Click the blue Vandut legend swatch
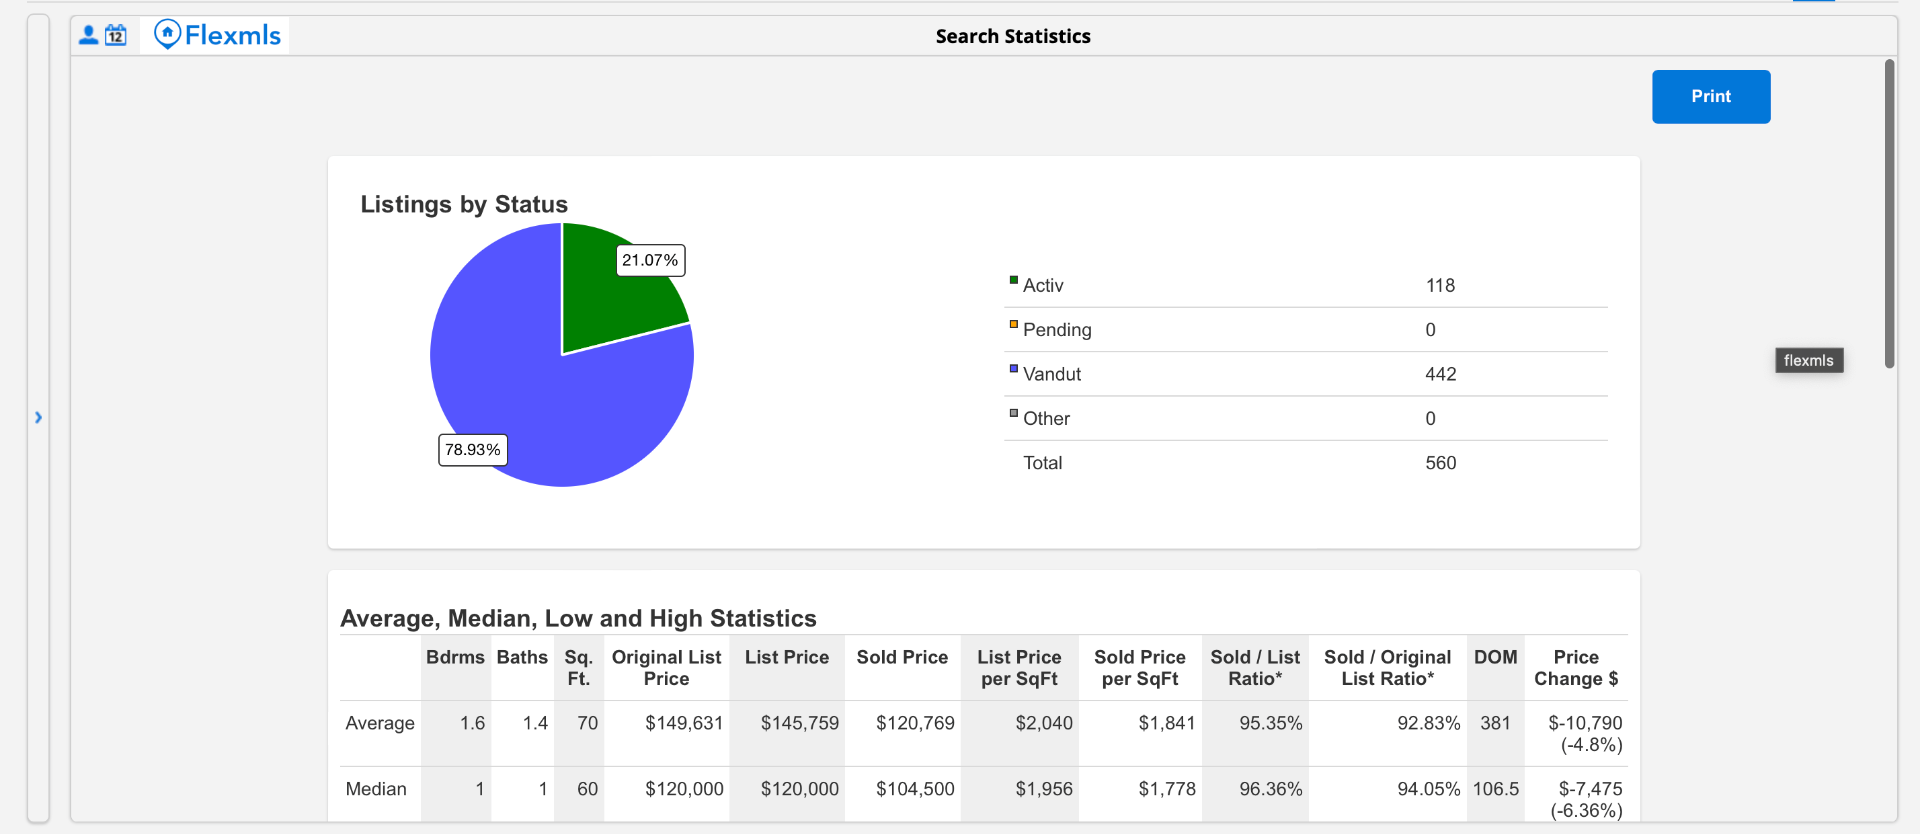1920x834 pixels. click(1014, 369)
